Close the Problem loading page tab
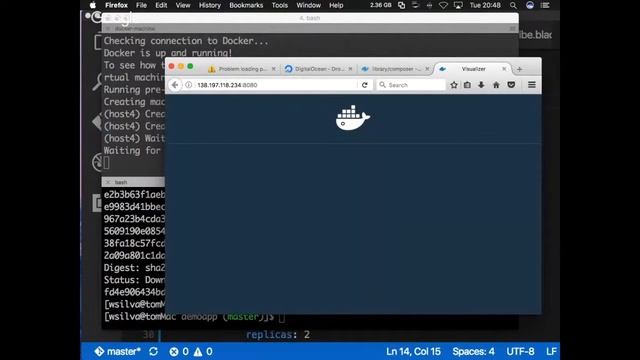Screen dimensions: 640x360 (273, 69)
